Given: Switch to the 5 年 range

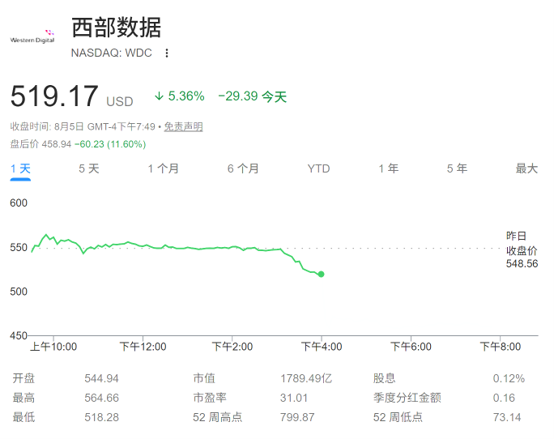Looking at the screenshot, I should point(457,169).
